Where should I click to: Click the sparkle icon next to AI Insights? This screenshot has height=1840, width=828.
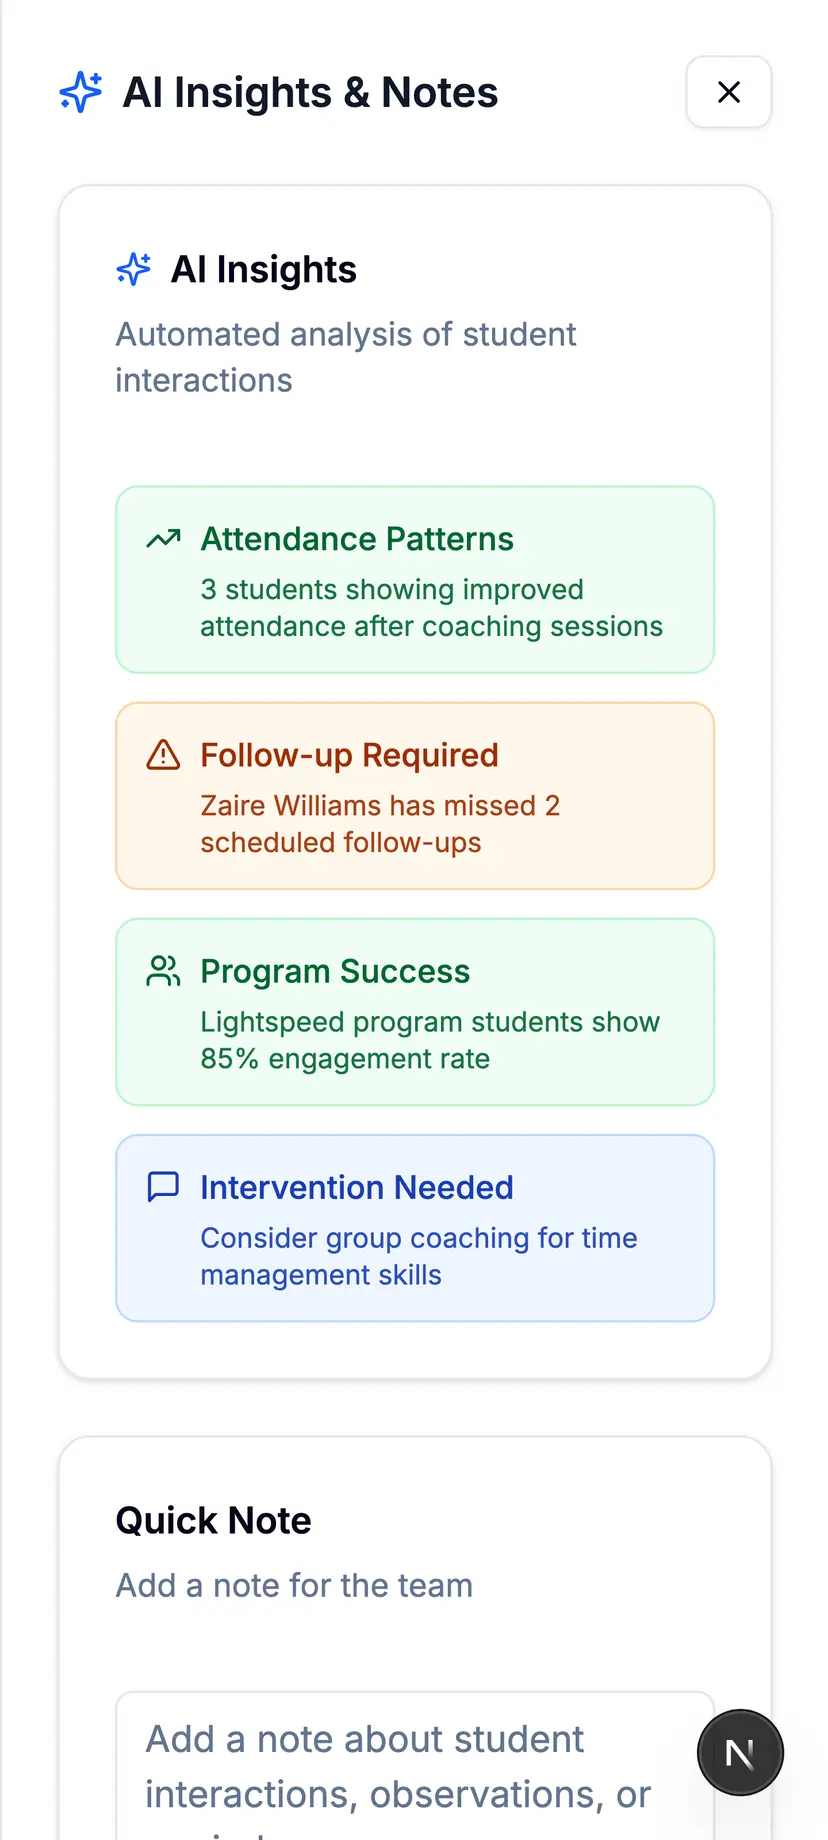coord(134,269)
